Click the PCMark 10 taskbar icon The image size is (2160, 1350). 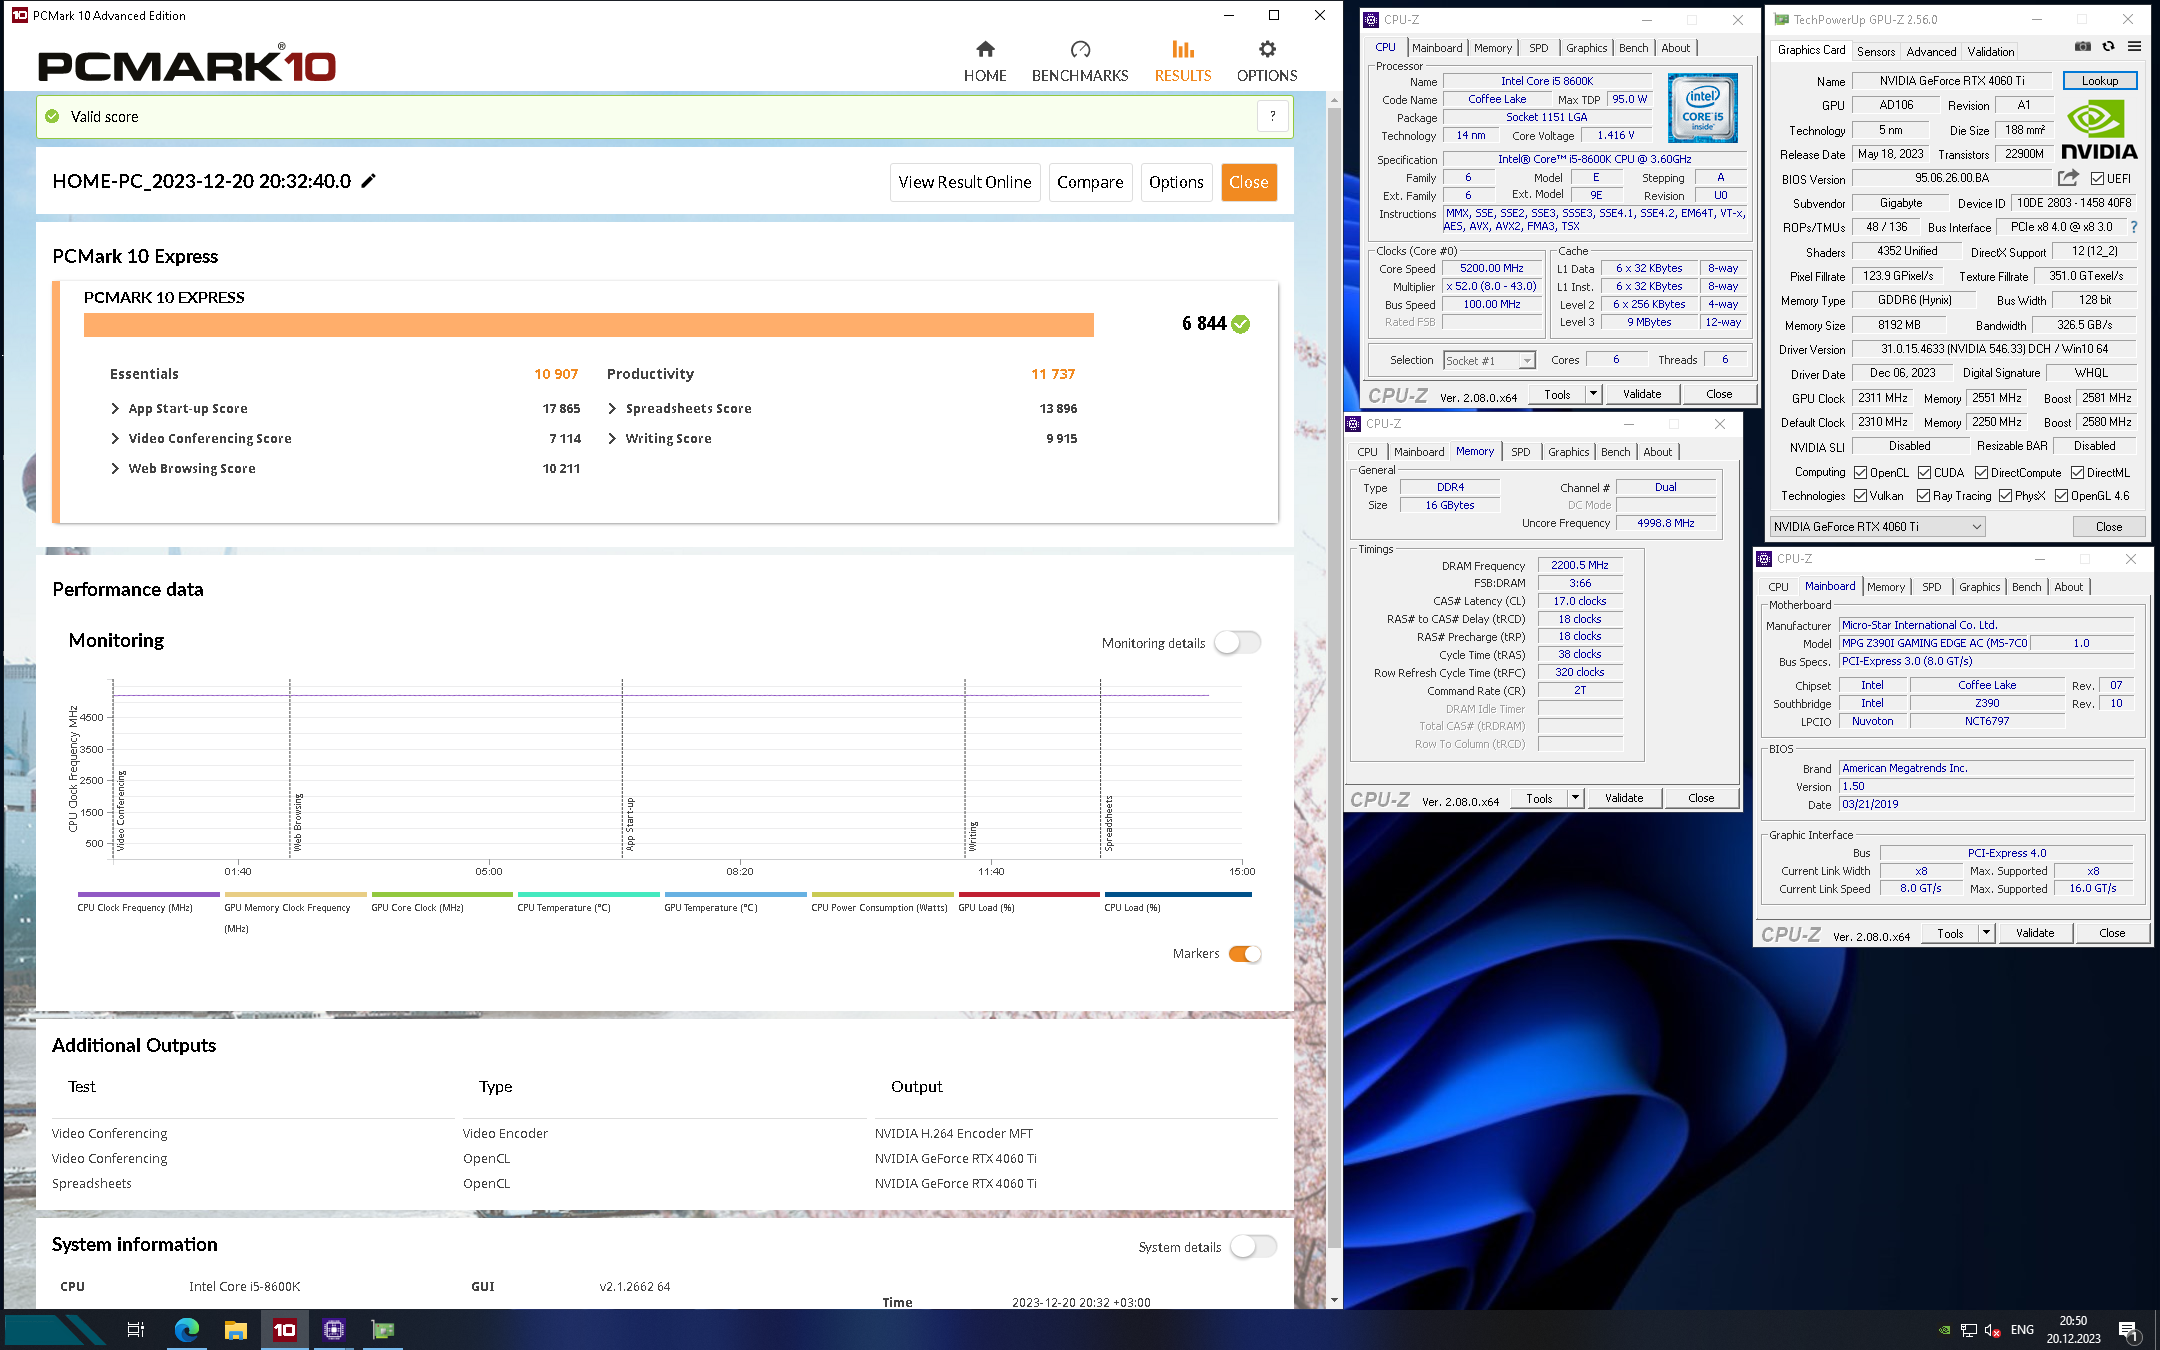coord(285,1329)
